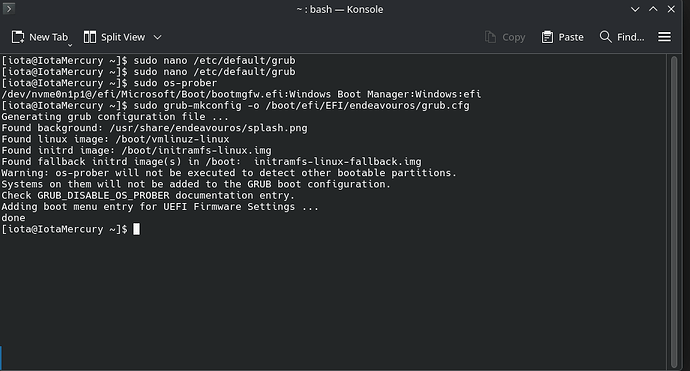690x371 pixels.
Task: Click the Paste toolbar button
Action: (562, 37)
